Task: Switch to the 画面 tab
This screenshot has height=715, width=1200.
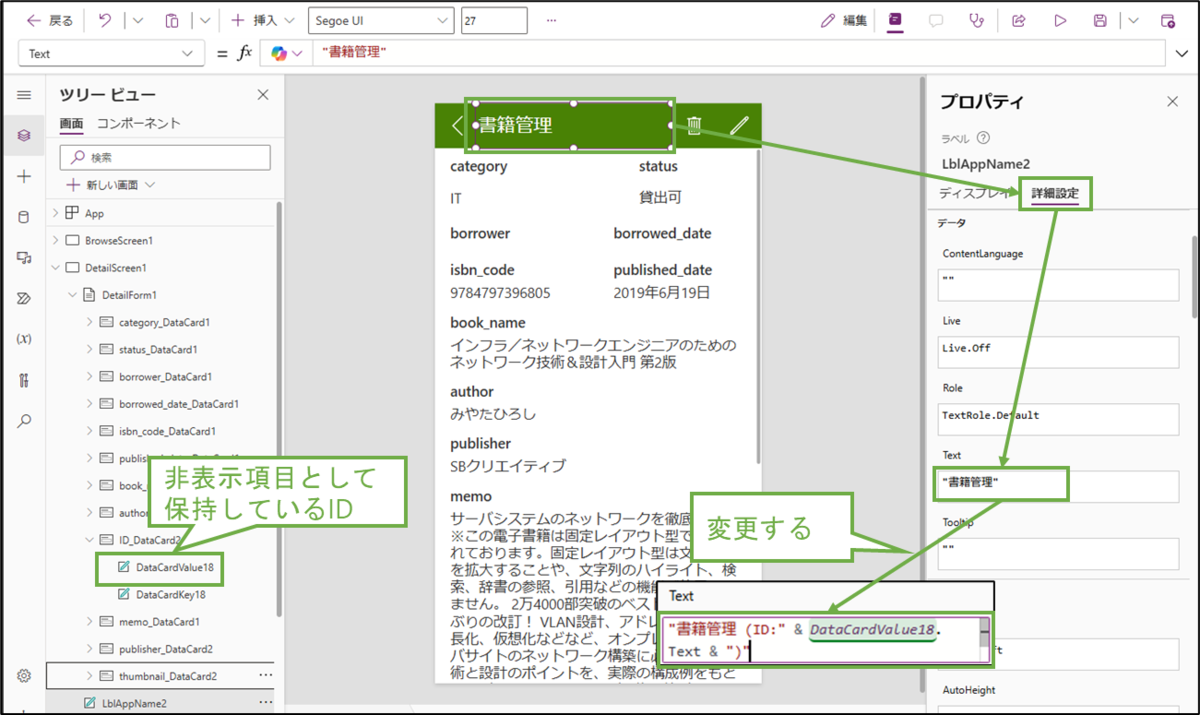Action: coord(71,124)
